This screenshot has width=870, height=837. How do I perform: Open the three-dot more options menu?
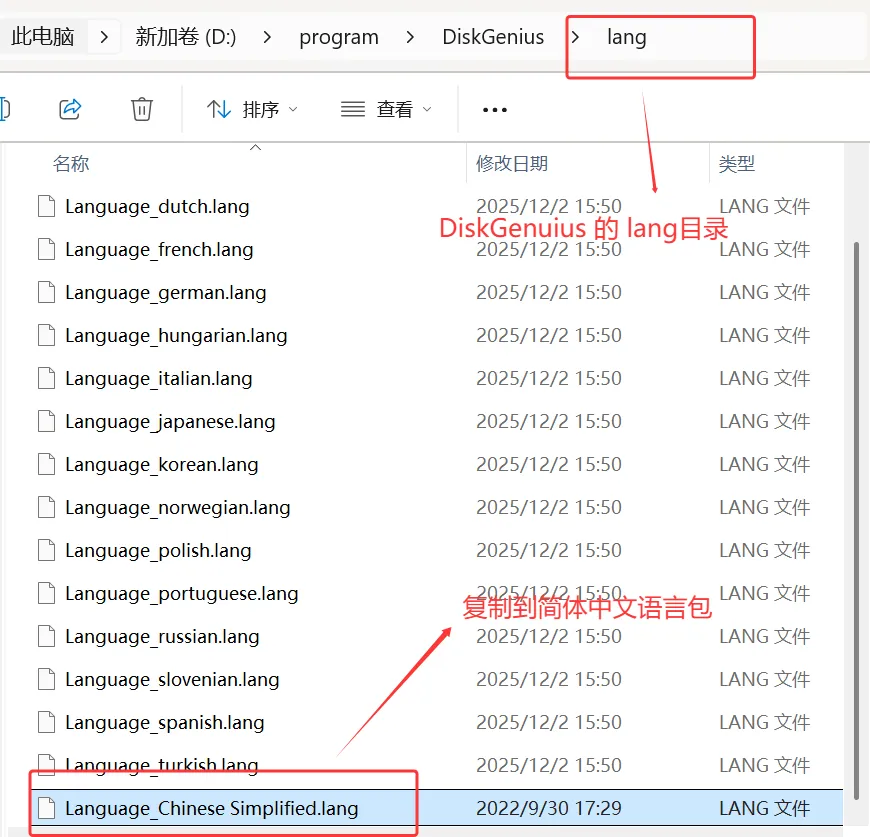tap(494, 110)
